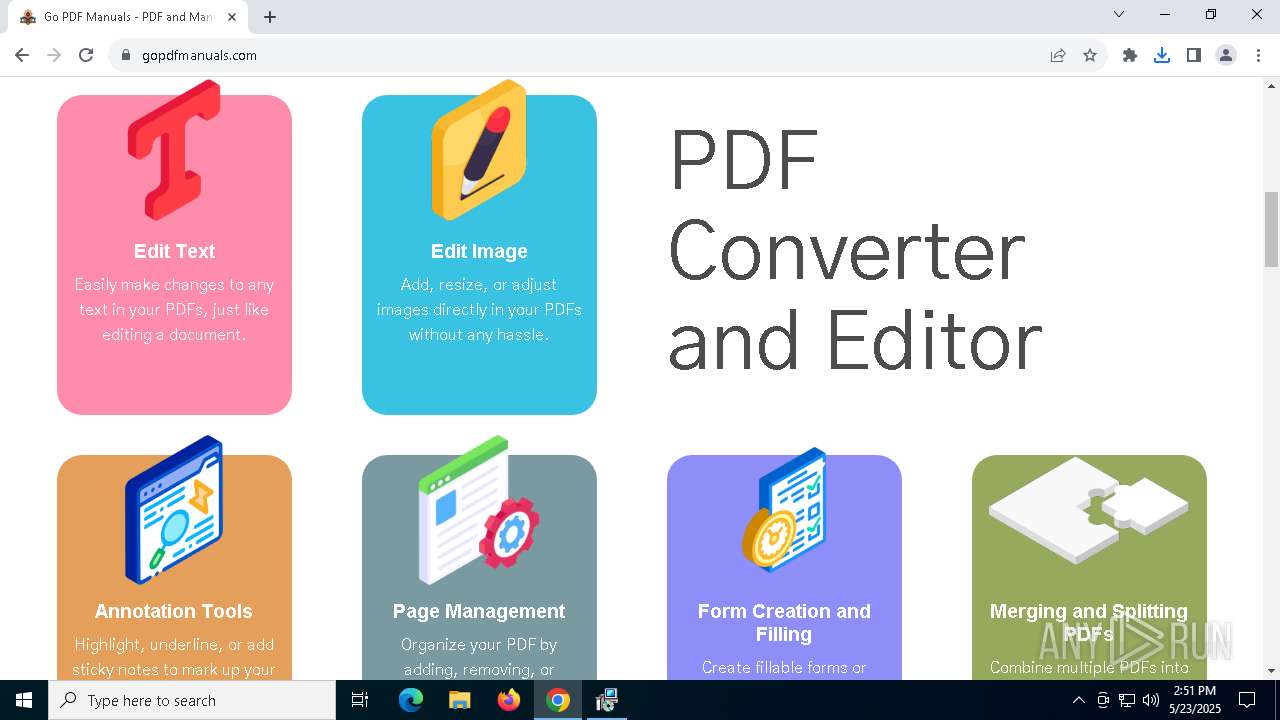Image resolution: width=1280 pixels, height=720 pixels.
Task: Open the clock showing 2:51 PM
Action: 1194,700
